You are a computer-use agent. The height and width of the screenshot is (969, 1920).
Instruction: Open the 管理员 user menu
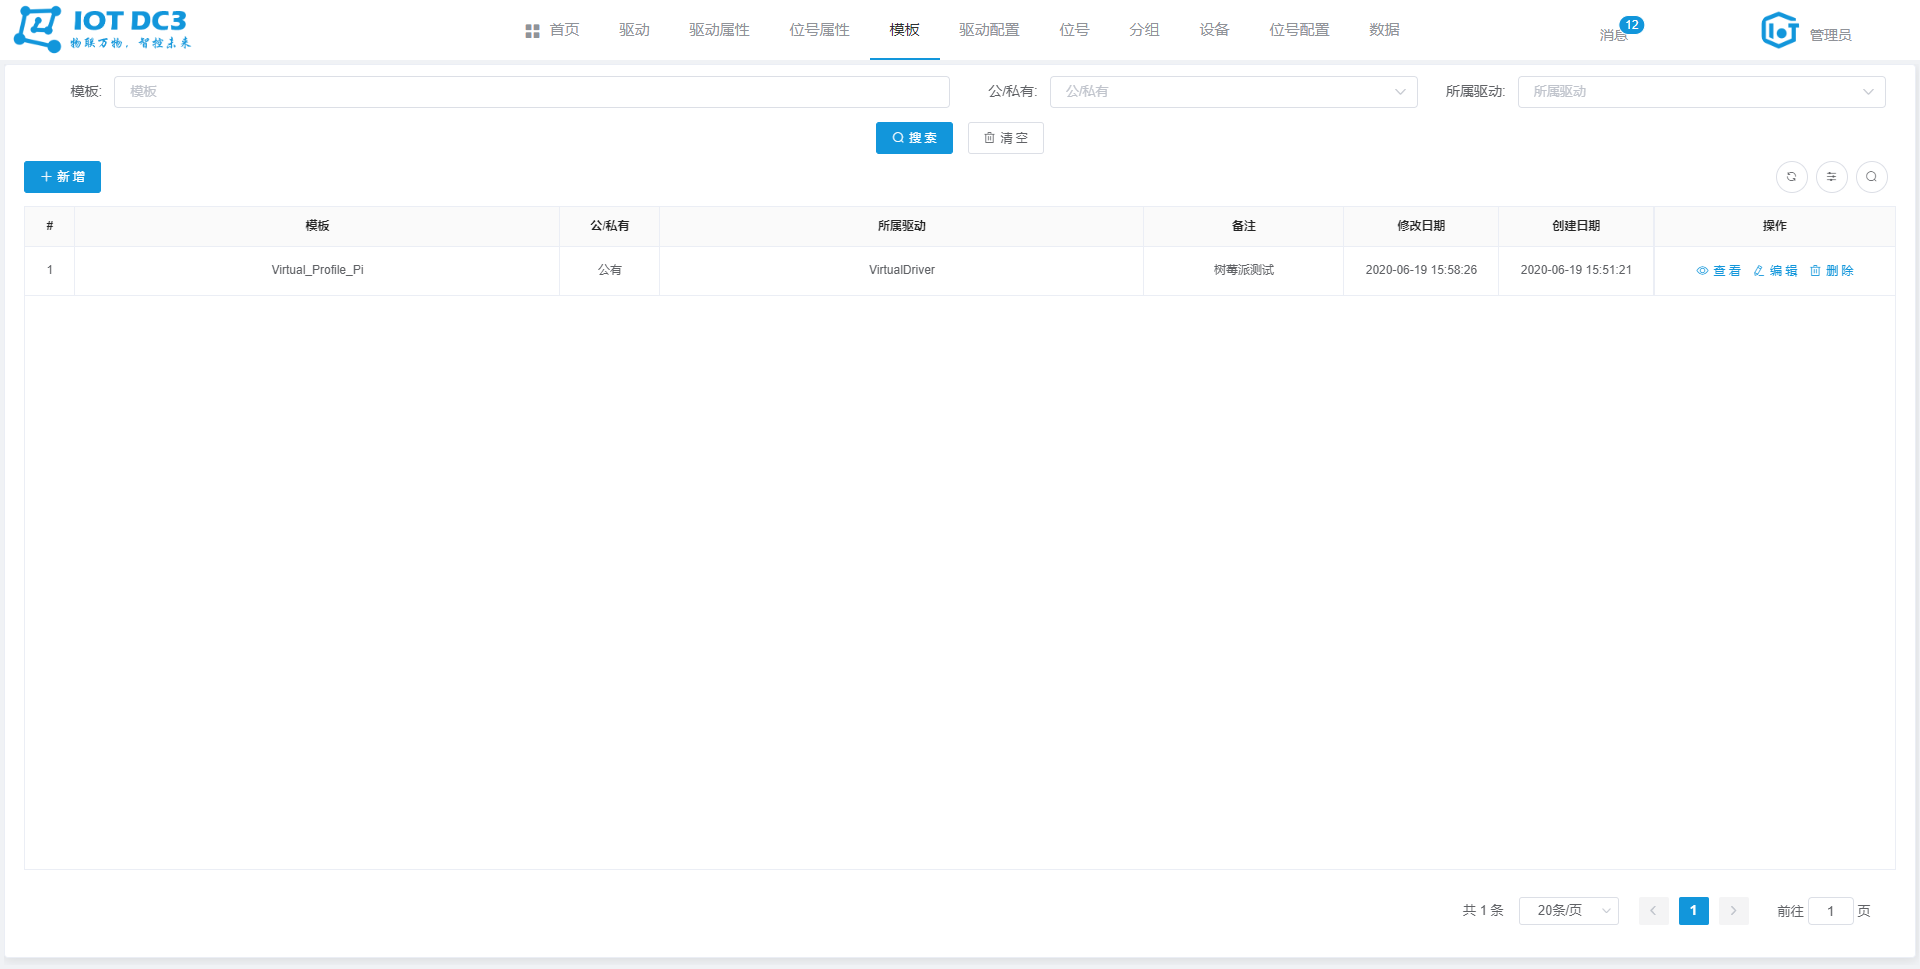click(1830, 35)
